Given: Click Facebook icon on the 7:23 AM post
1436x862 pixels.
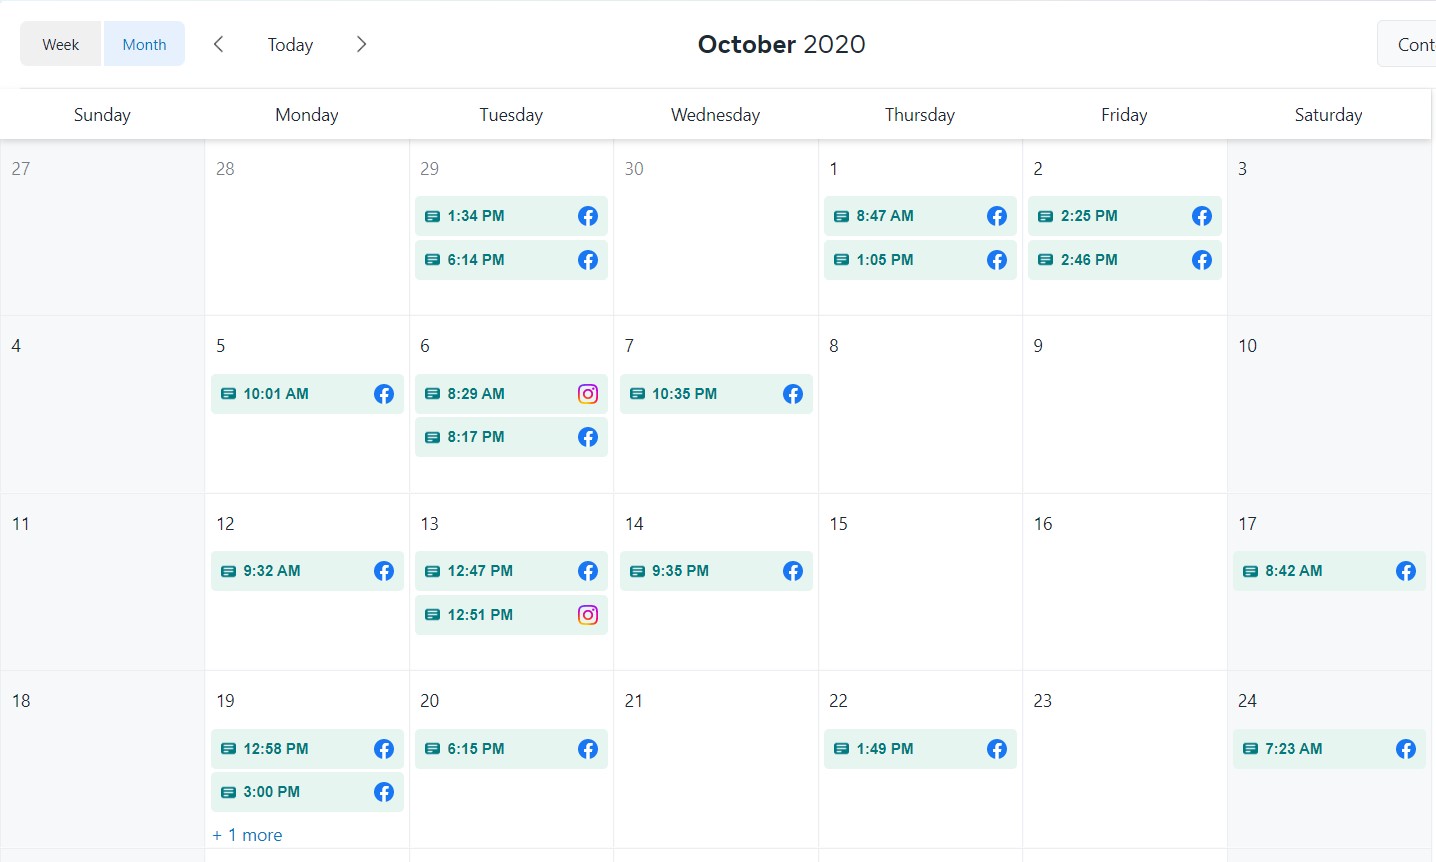Looking at the screenshot, I should pyautogui.click(x=1406, y=749).
